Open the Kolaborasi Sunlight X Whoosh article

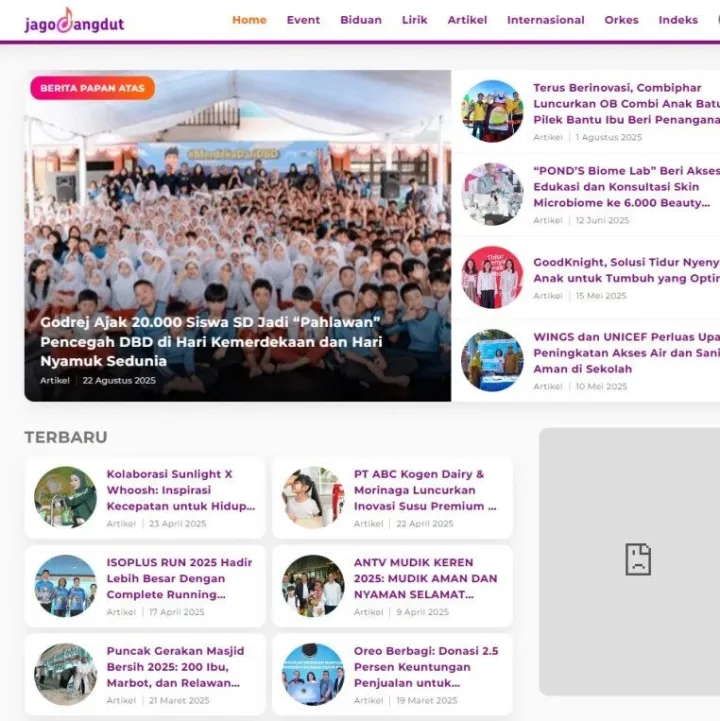tap(181, 490)
